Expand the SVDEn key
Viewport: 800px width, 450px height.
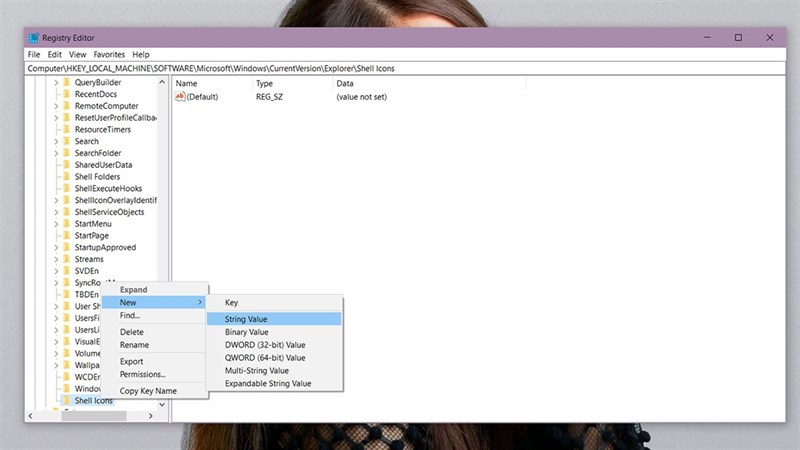pyautogui.click(x=56, y=271)
